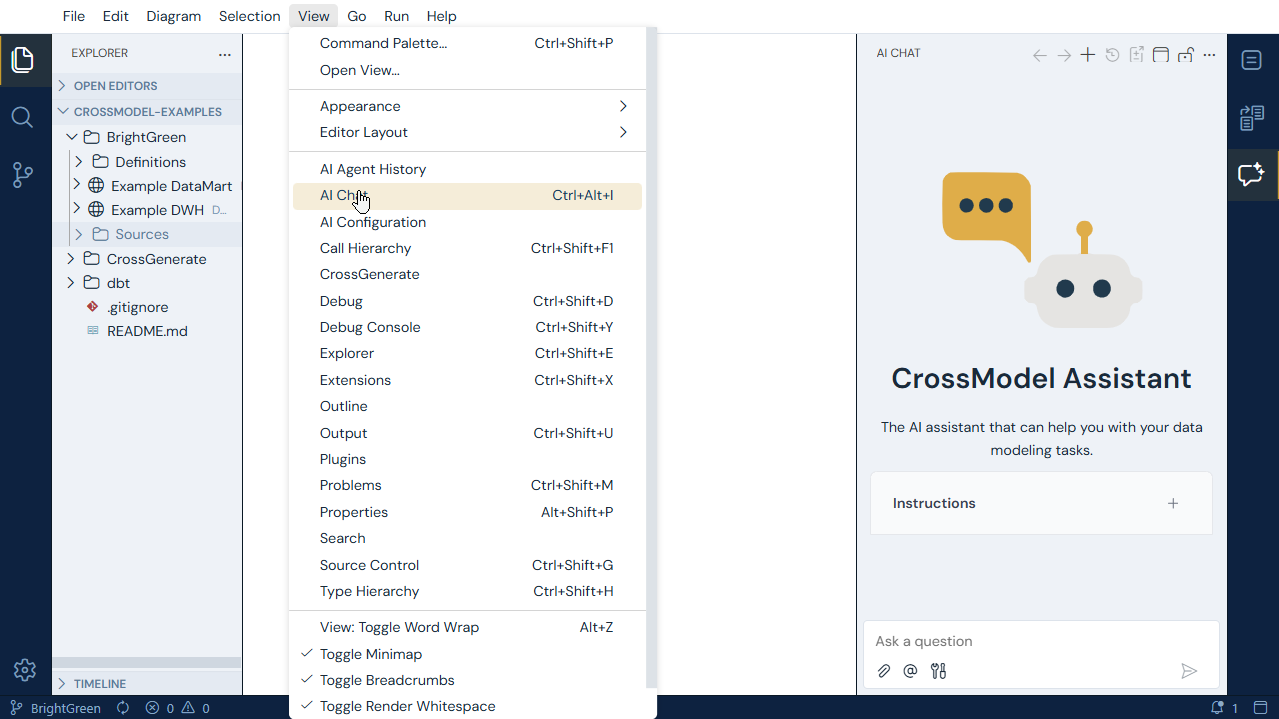Viewport: 1279px width, 719px height.
Task: Open the outline view icon in right sidebar
Action: [1252, 60]
